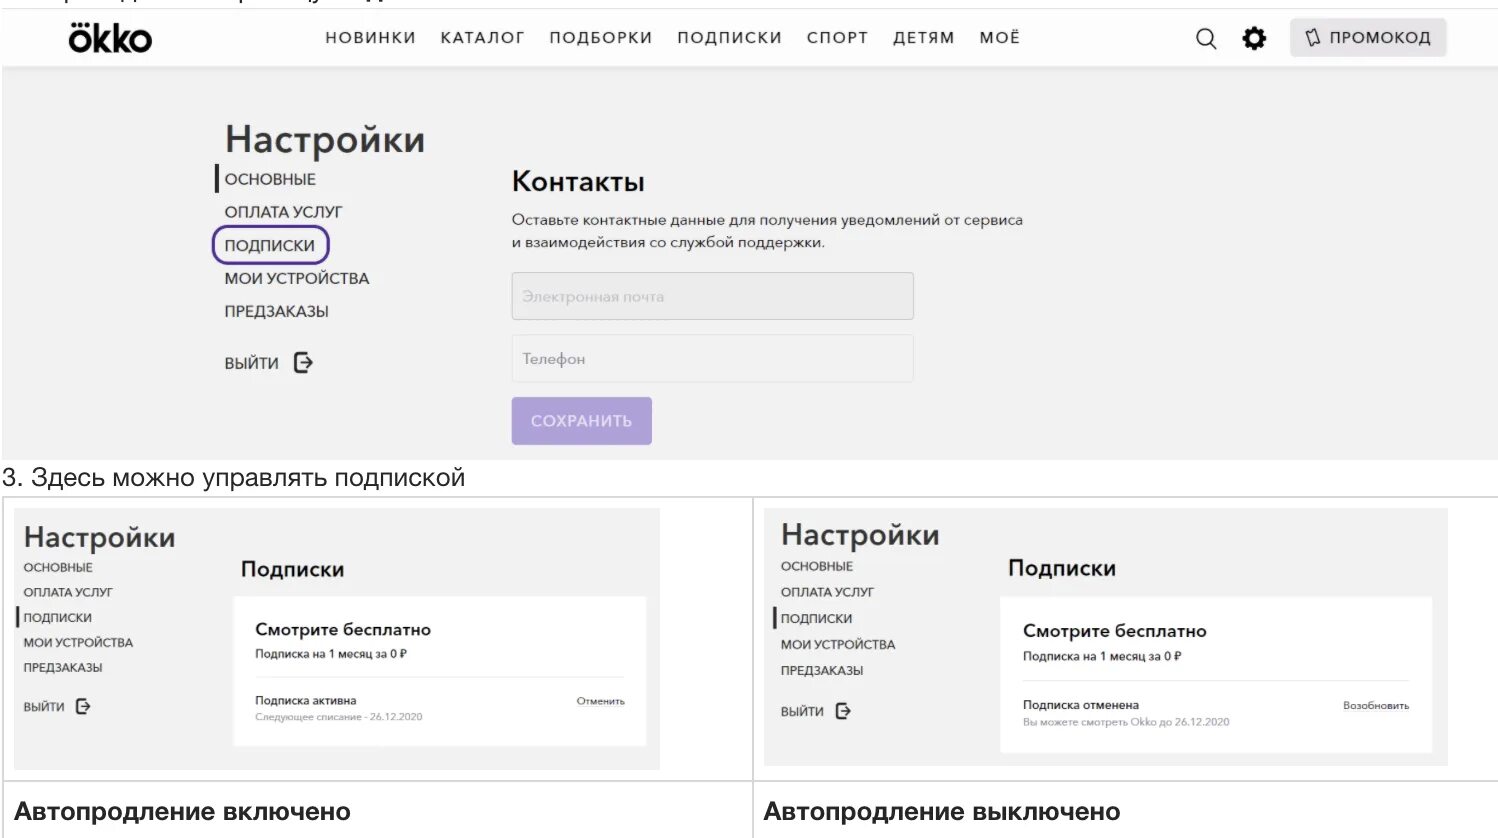Click the 'Подписка отменена' status text
The width and height of the screenshot is (1498, 838).
(x=1080, y=705)
